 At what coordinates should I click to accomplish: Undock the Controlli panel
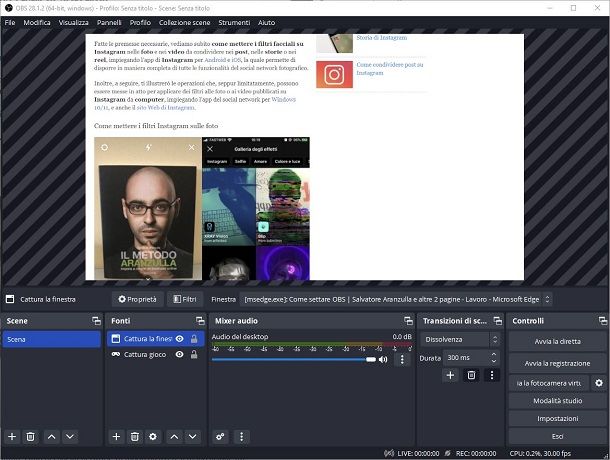(x=603, y=321)
